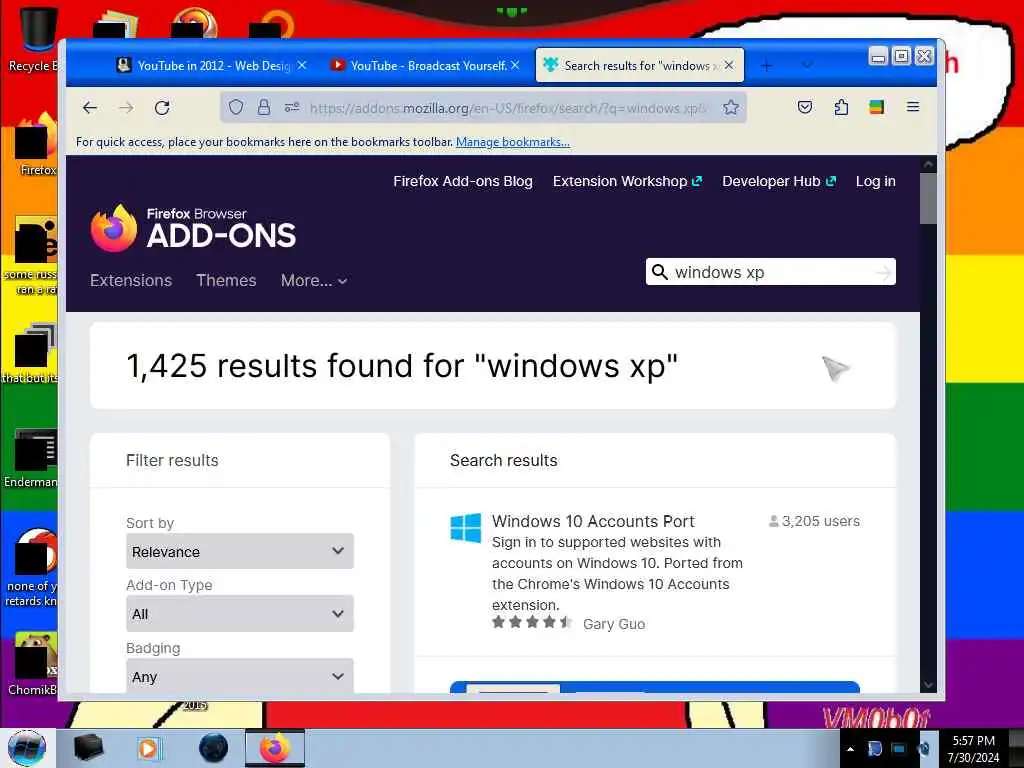The width and height of the screenshot is (1024, 768).
Task: Open the Windows Start orb
Action: tap(27, 748)
